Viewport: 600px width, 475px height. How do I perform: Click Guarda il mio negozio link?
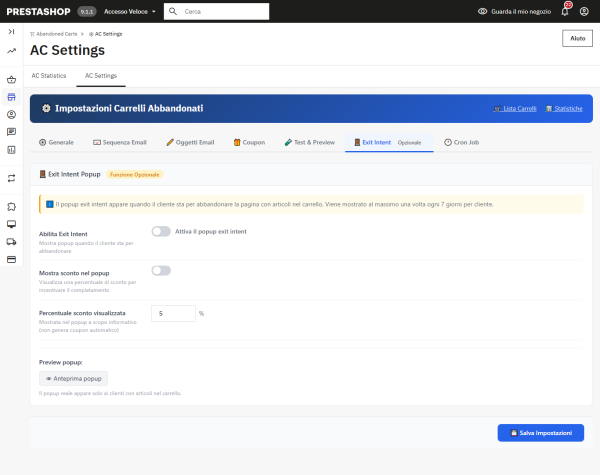click(521, 11)
